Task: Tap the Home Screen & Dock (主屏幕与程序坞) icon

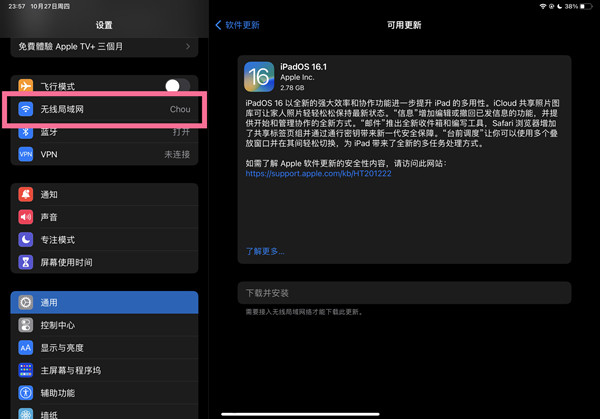Action: 26,370
